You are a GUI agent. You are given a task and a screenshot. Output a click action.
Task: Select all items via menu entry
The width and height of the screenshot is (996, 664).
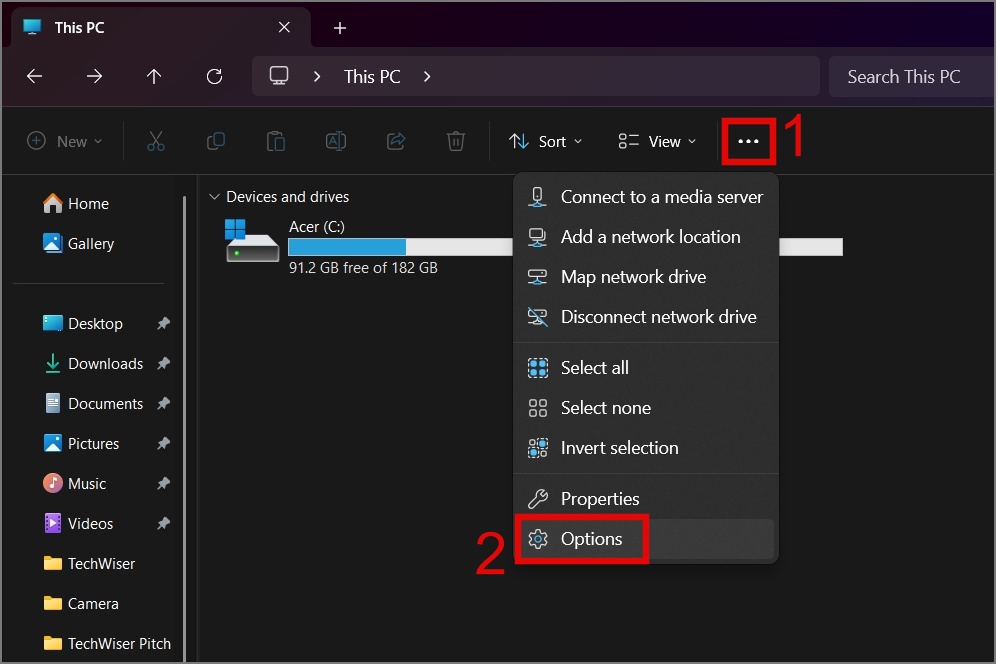(595, 367)
